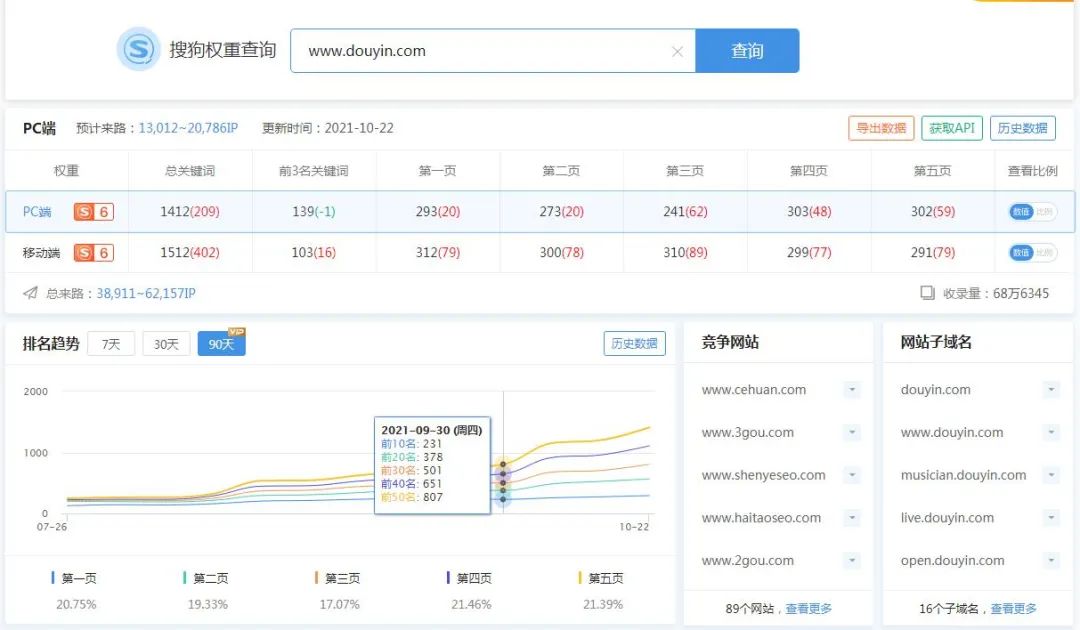Click PC端 第三页 cell 241(62)

[685, 211]
